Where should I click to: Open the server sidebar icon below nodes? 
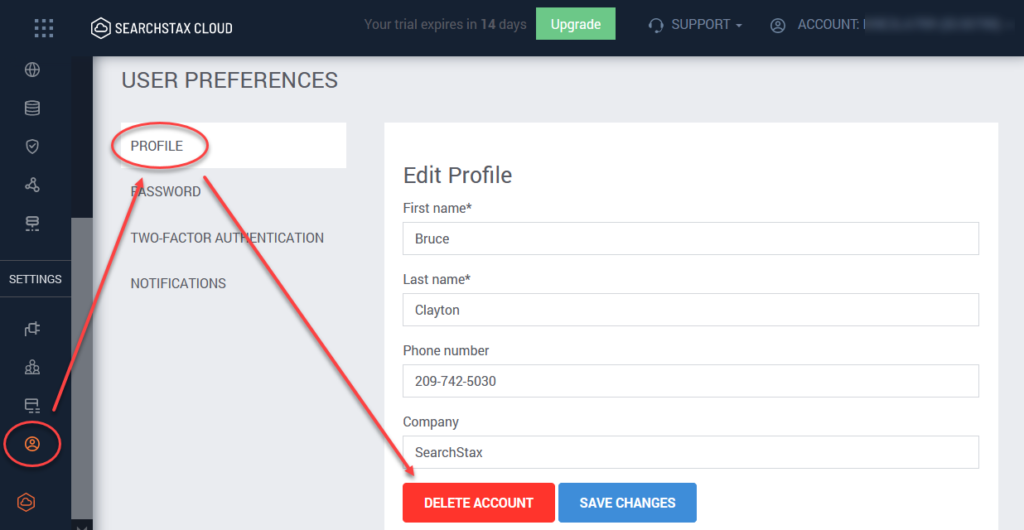point(32,224)
